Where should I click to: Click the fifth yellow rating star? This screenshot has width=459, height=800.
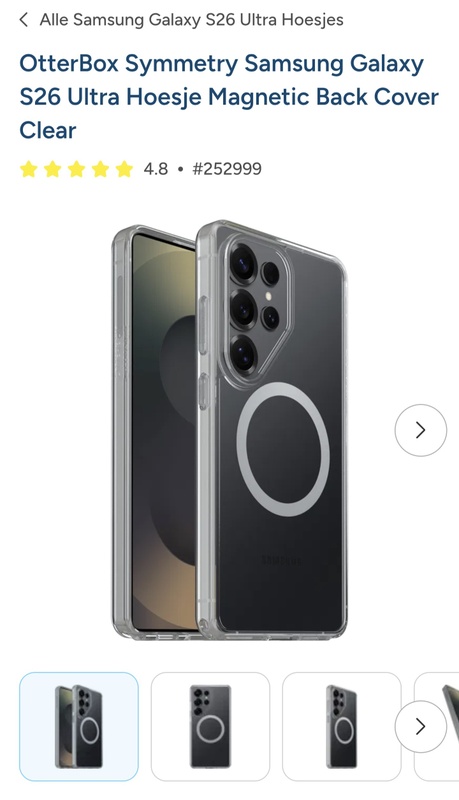(x=124, y=169)
